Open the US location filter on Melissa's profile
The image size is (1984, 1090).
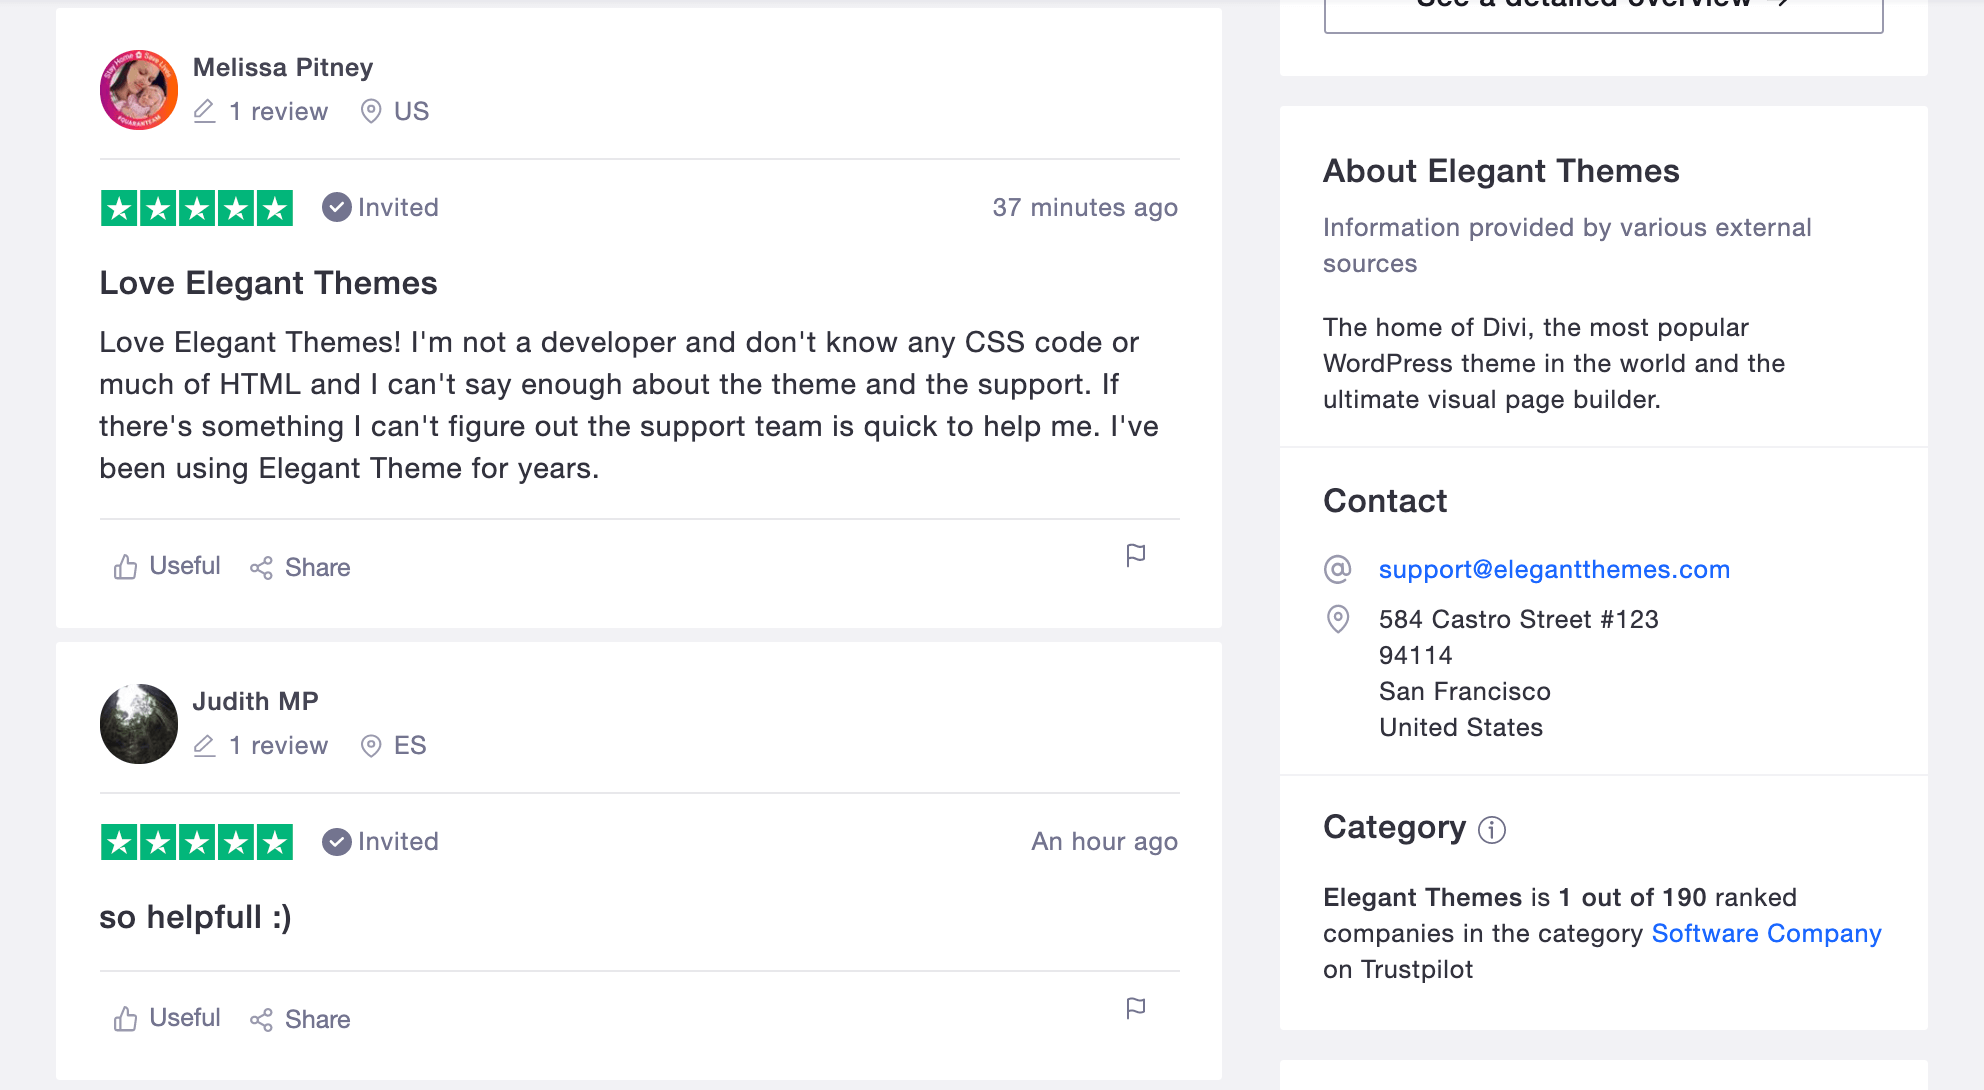pos(394,111)
